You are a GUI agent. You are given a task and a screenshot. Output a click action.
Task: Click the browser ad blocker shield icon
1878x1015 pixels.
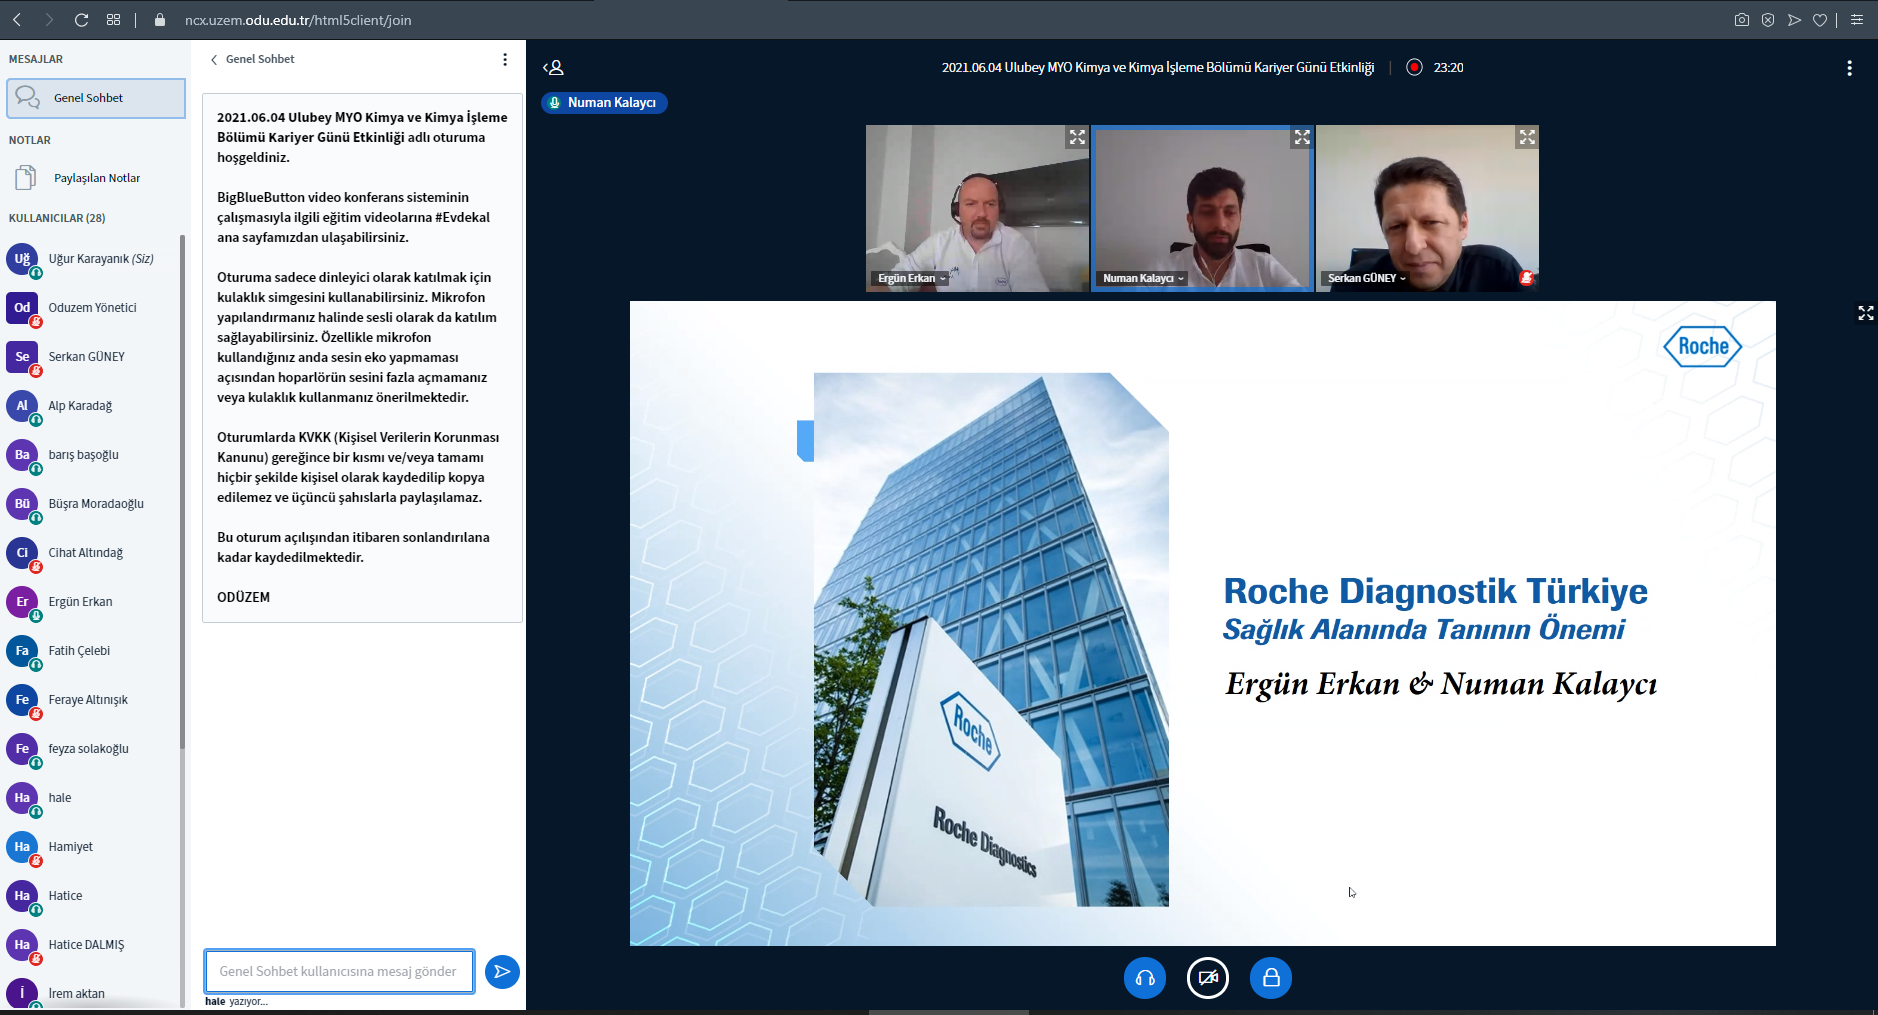[x=1768, y=20]
